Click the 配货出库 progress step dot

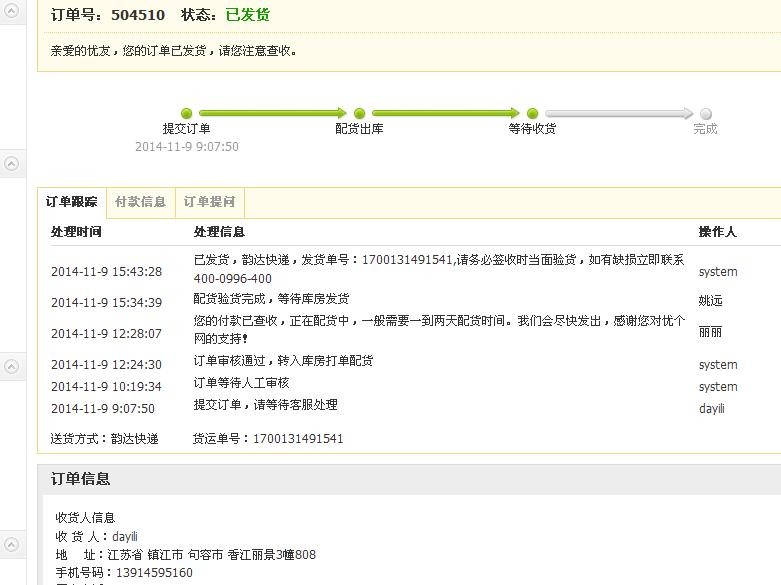(x=359, y=114)
